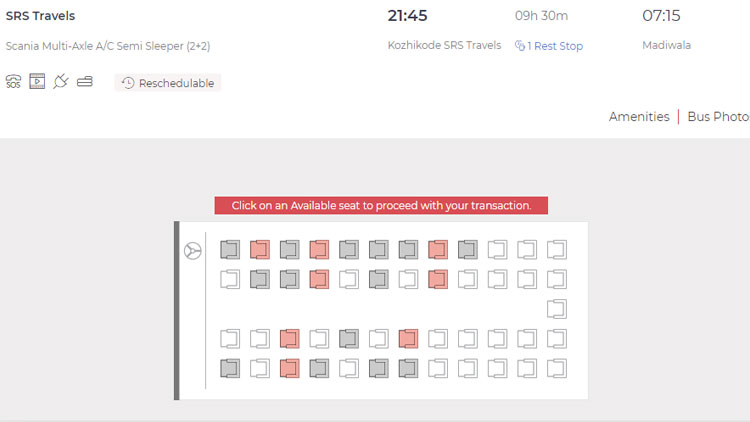750x422 pixels.
Task: Click the SRS Travels operator name
Action: (40, 16)
